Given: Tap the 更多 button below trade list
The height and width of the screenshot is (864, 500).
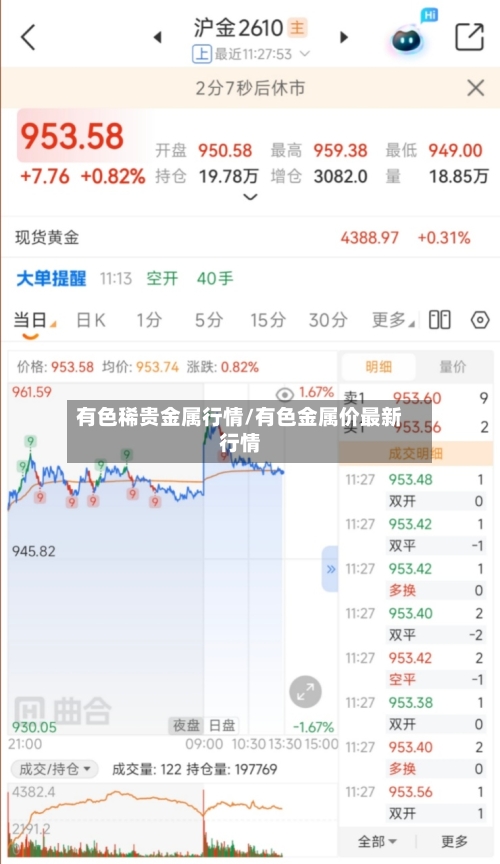Looking at the screenshot, I should tap(454, 841).
